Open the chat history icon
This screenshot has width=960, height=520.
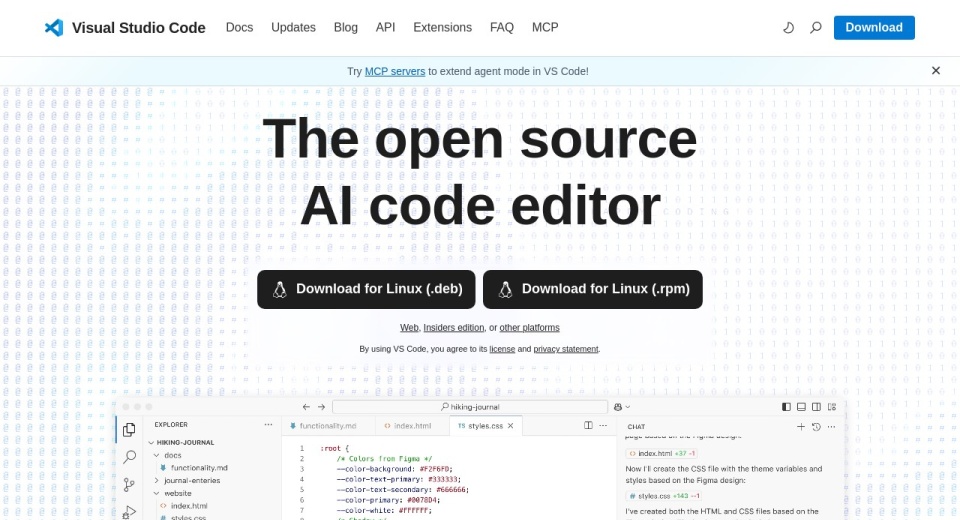(816, 427)
